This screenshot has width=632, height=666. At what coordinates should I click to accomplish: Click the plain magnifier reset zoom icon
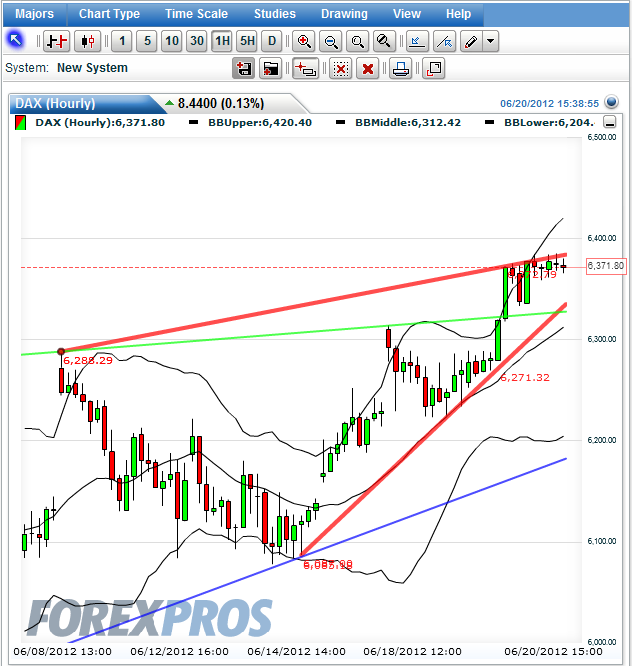point(358,41)
